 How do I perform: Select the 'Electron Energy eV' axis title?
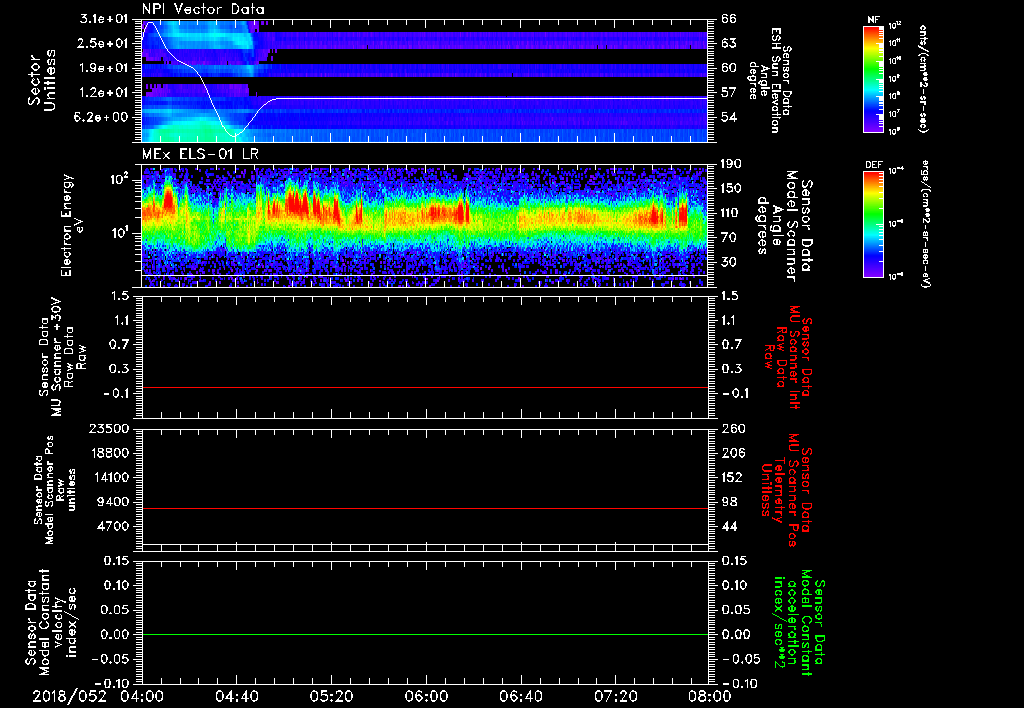click(x=72, y=225)
